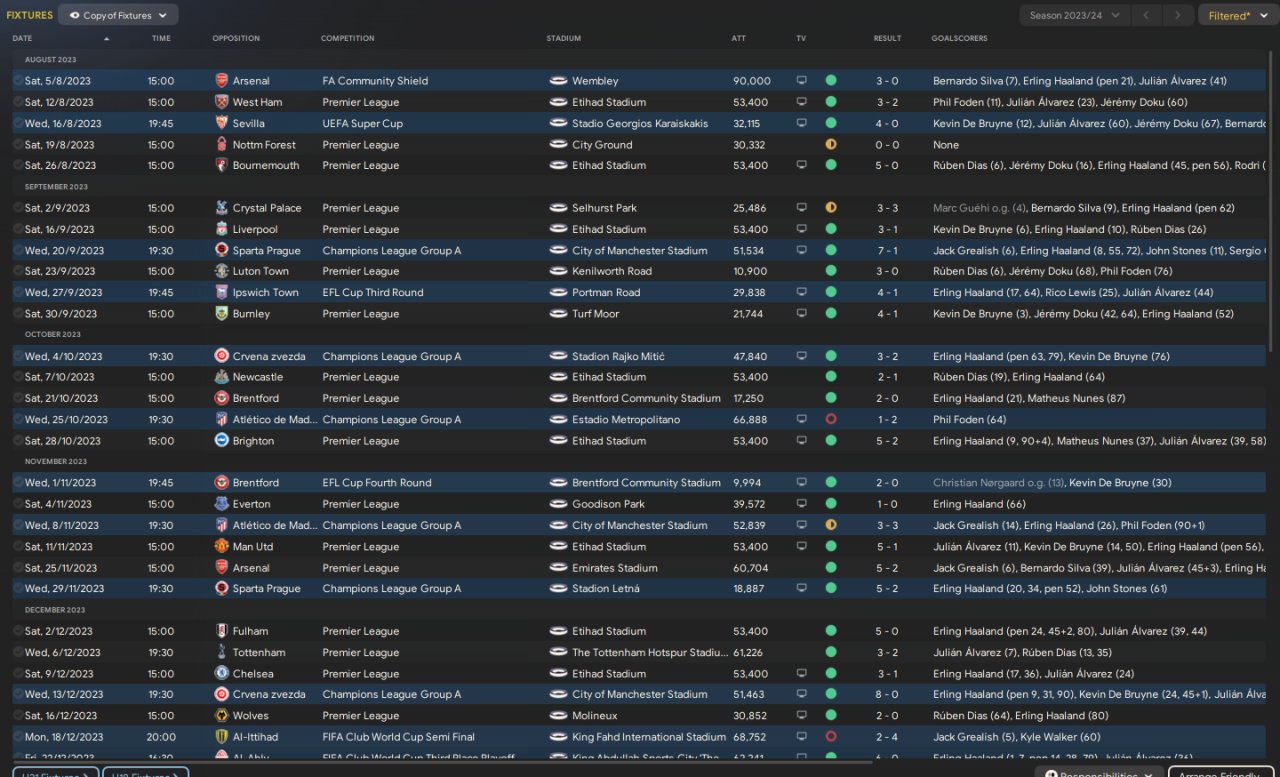Sort by the Result column header
The width and height of the screenshot is (1280, 777).
point(887,38)
